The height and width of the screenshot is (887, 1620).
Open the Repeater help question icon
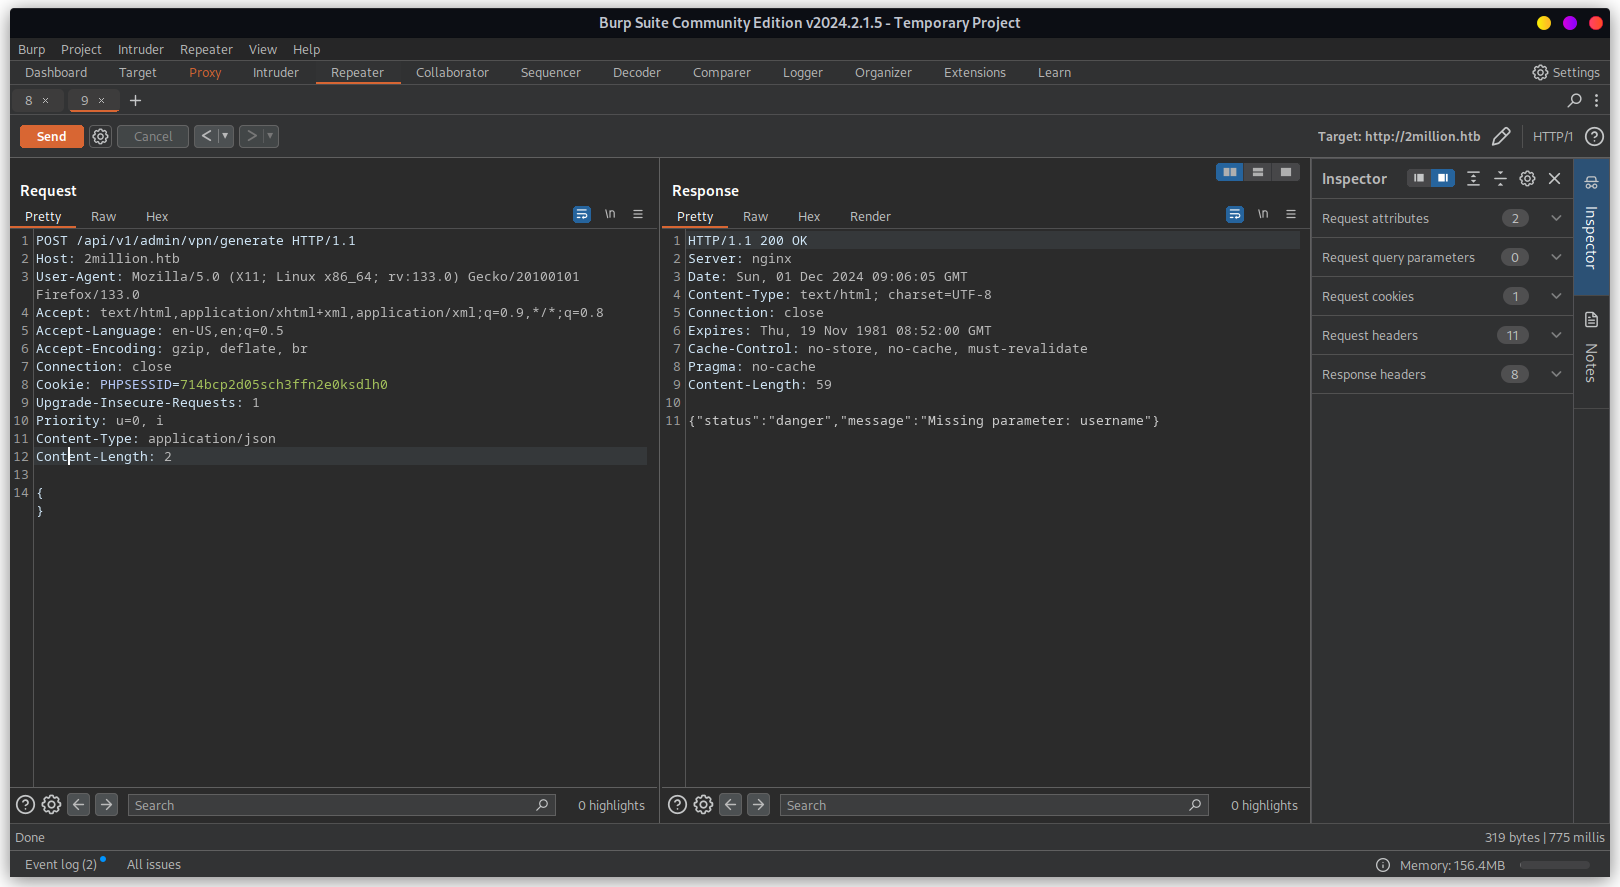(1594, 136)
